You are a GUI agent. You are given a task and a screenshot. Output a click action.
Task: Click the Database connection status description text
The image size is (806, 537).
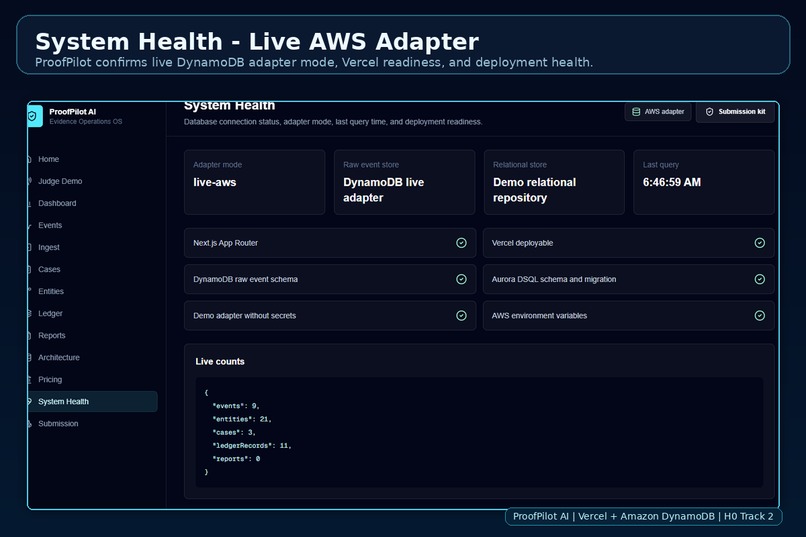tap(333, 122)
